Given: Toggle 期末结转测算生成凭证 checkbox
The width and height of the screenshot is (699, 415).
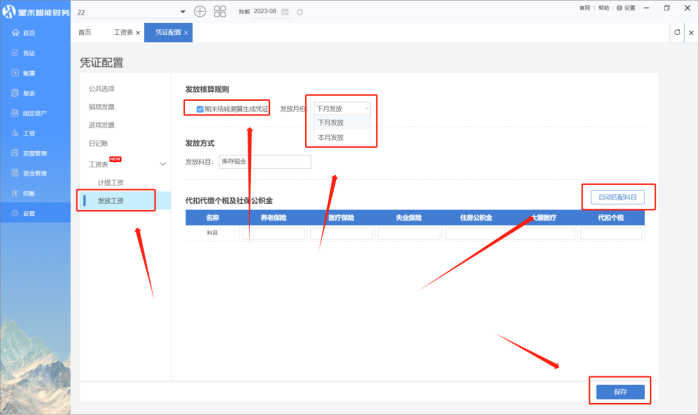Looking at the screenshot, I should pyautogui.click(x=200, y=108).
